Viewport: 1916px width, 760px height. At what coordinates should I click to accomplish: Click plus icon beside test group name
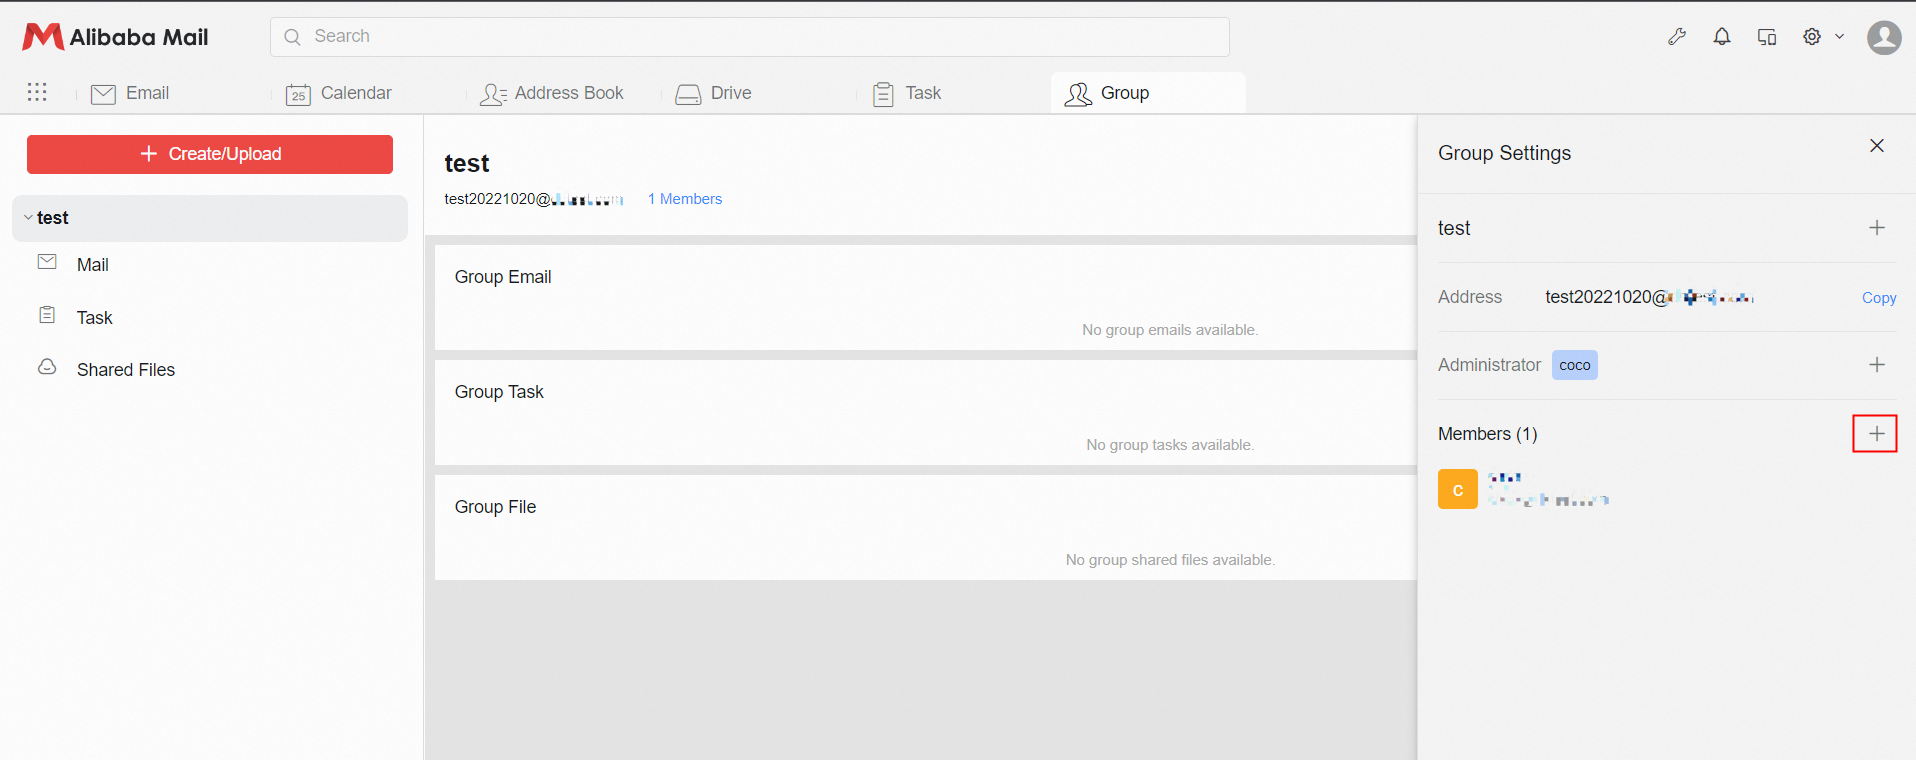tap(1877, 228)
